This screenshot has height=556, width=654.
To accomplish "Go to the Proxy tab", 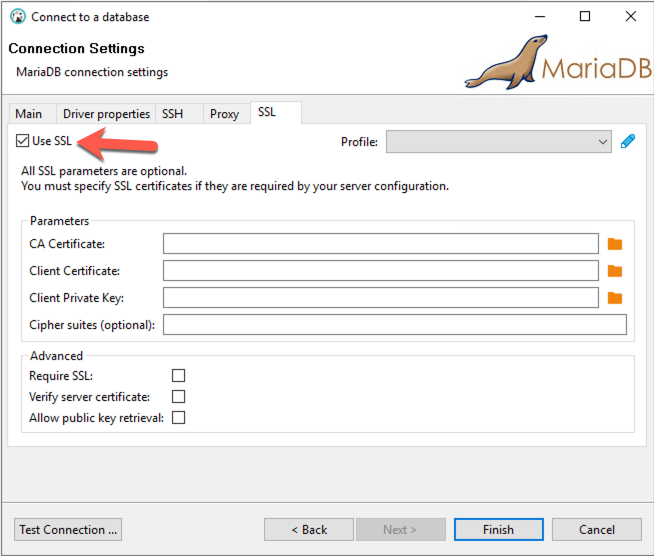I will (224, 114).
